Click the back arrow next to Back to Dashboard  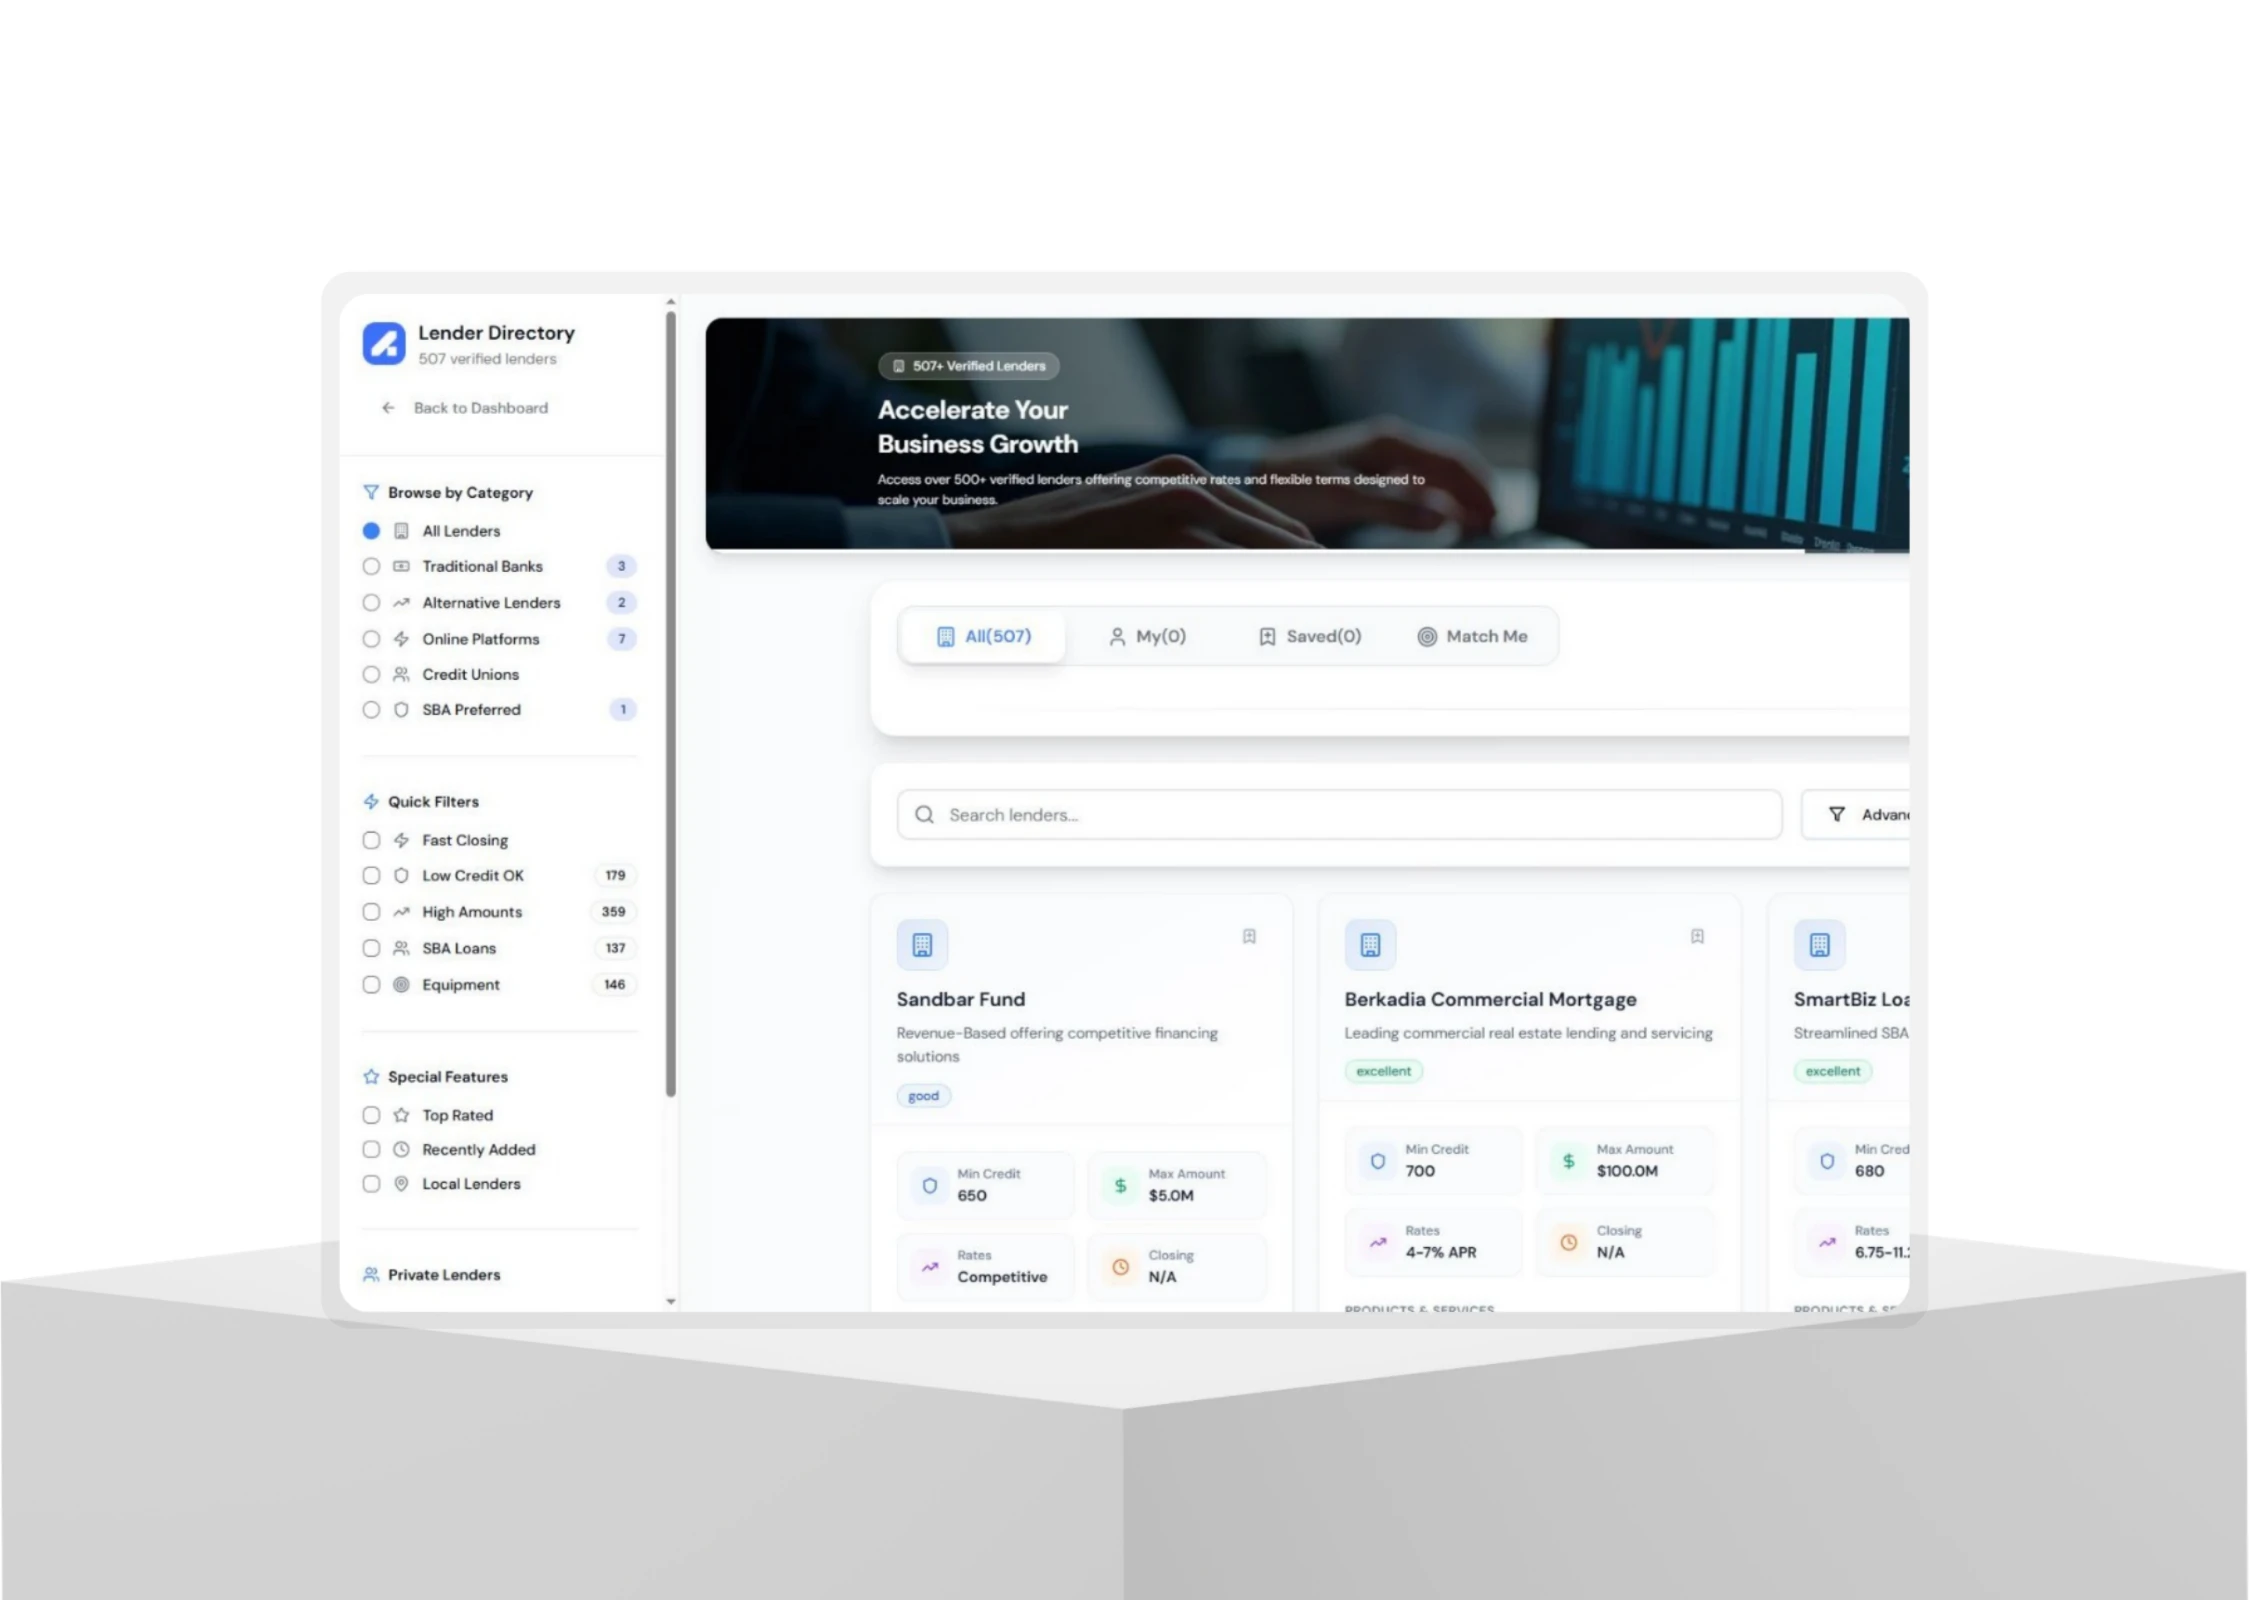pyautogui.click(x=388, y=408)
